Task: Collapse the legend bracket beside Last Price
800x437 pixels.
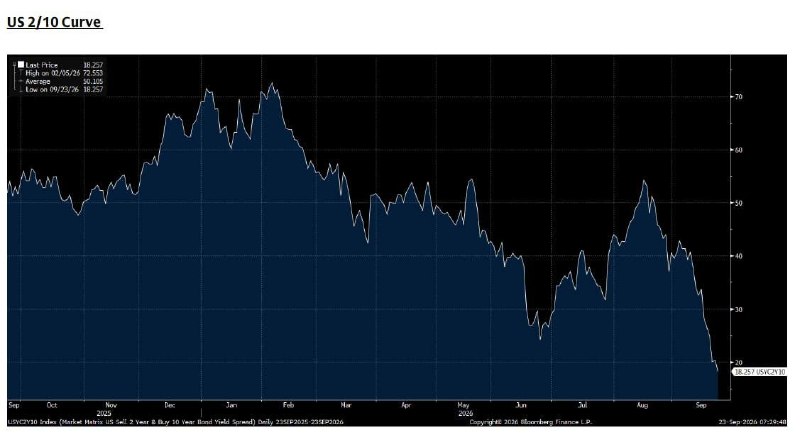Action: tap(15, 65)
